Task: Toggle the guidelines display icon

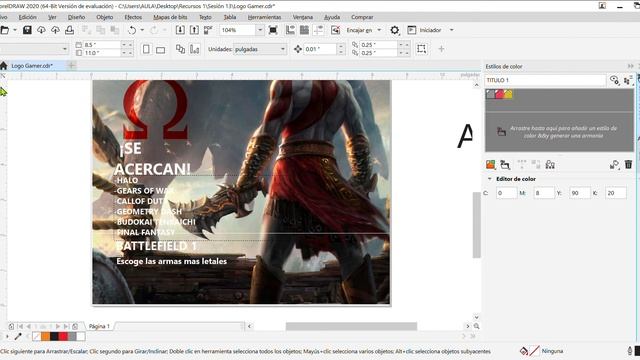Action: (x=318, y=30)
